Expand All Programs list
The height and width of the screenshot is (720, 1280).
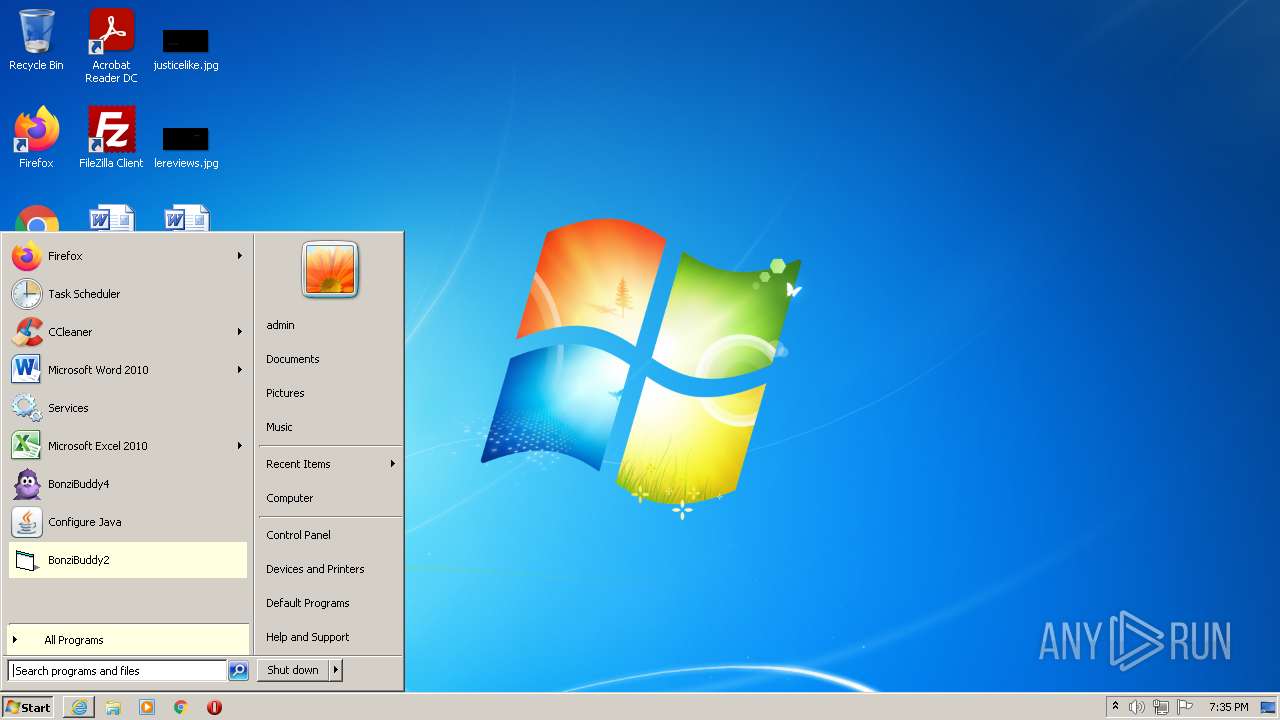127,640
